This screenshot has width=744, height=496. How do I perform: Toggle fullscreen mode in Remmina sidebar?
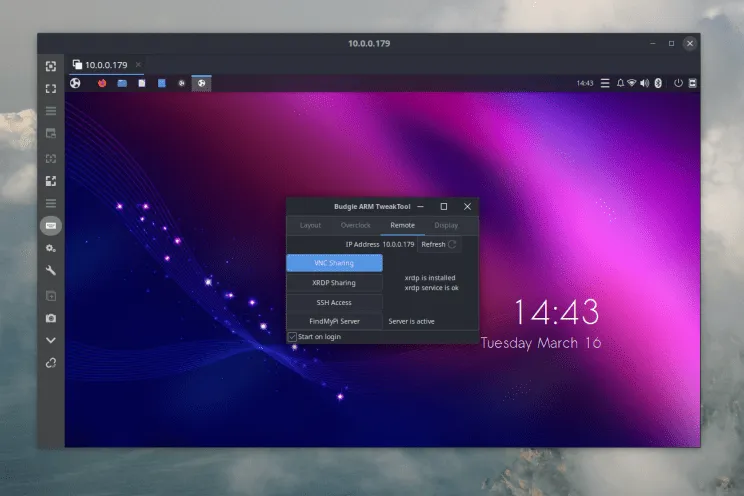coord(51,89)
